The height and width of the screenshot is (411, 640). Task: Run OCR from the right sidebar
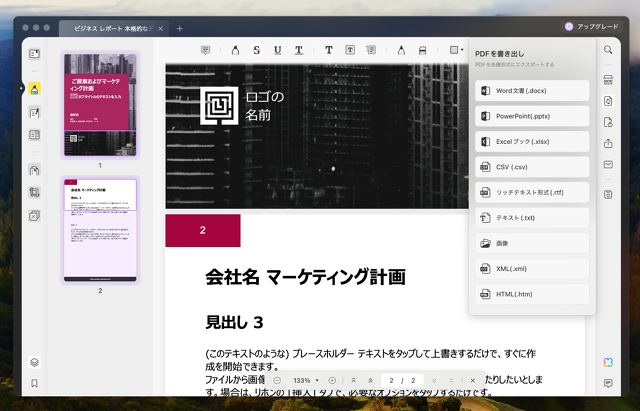[x=608, y=80]
